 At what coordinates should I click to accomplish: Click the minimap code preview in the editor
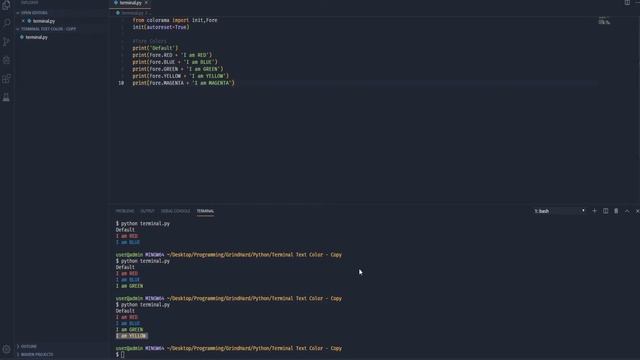[604, 21]
